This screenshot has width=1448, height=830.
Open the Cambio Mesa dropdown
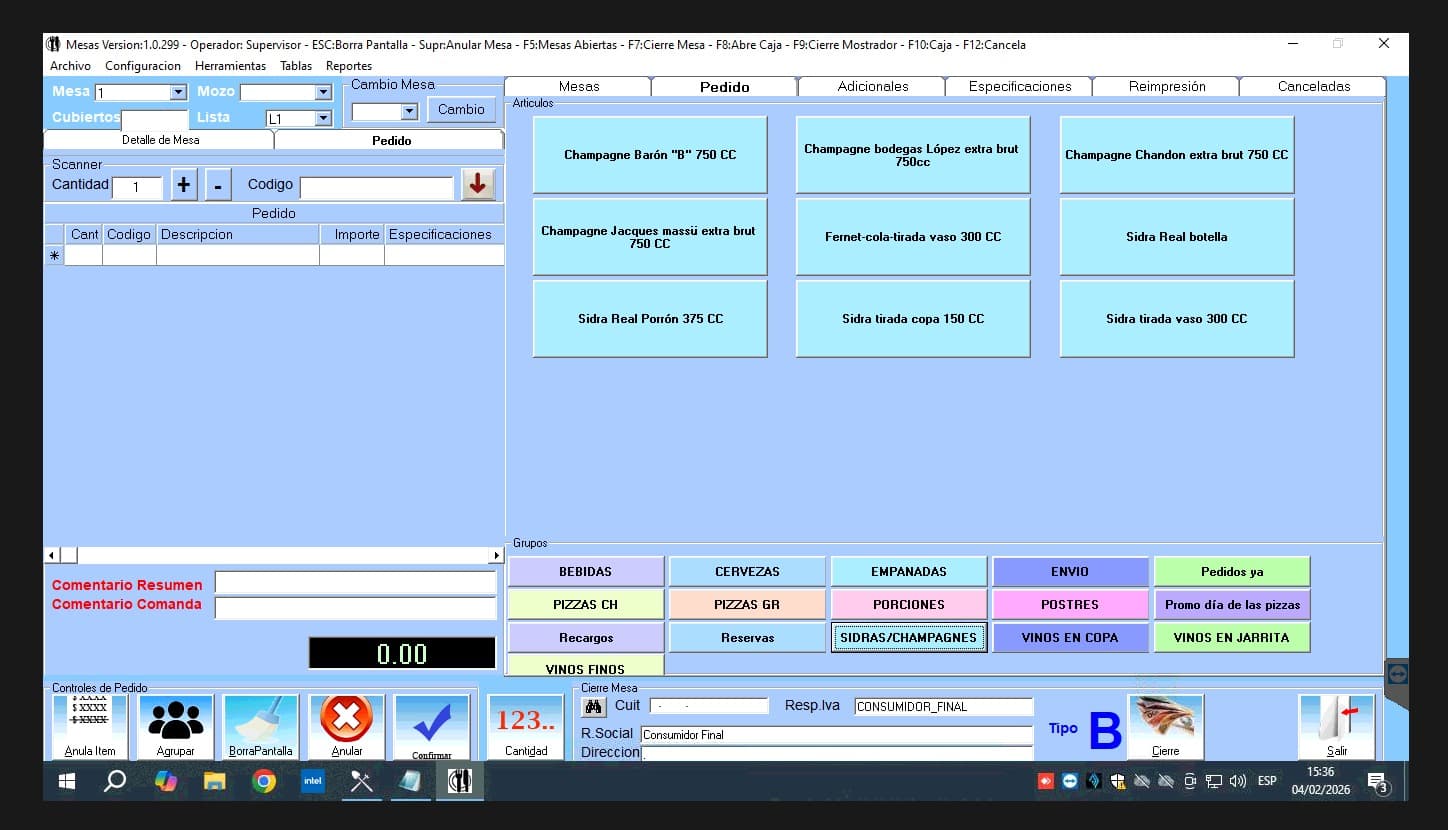(x=409, y=111)
